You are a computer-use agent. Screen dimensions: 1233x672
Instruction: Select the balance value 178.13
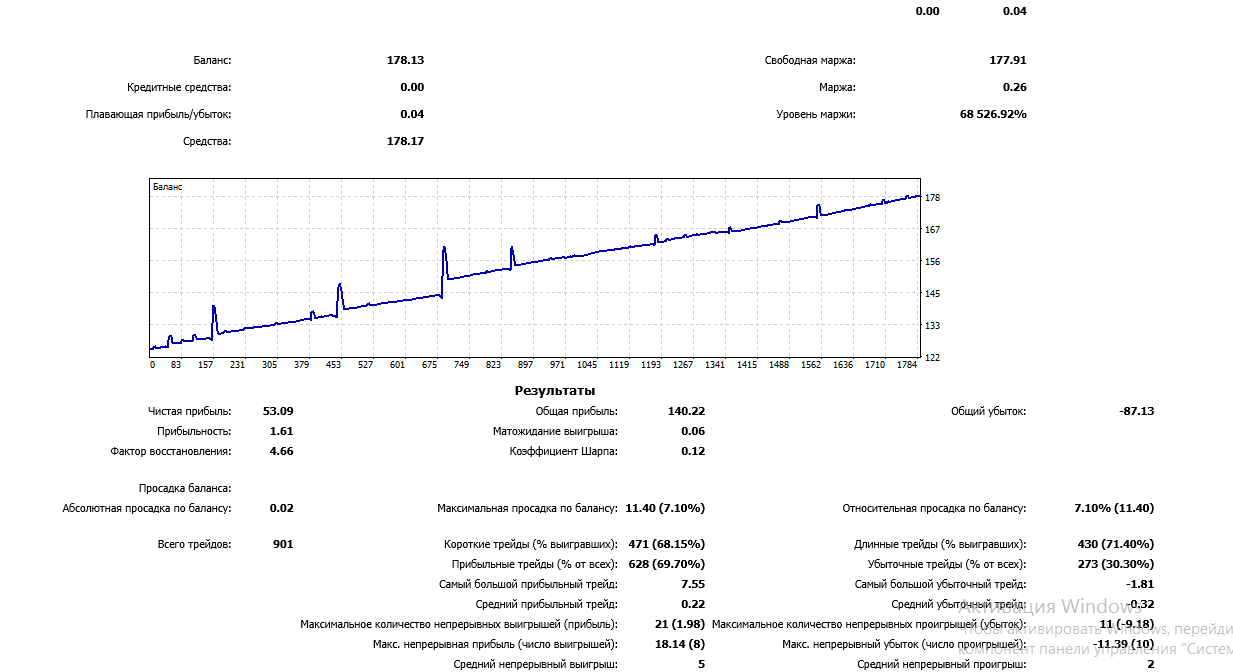click(x=405, y=60)
